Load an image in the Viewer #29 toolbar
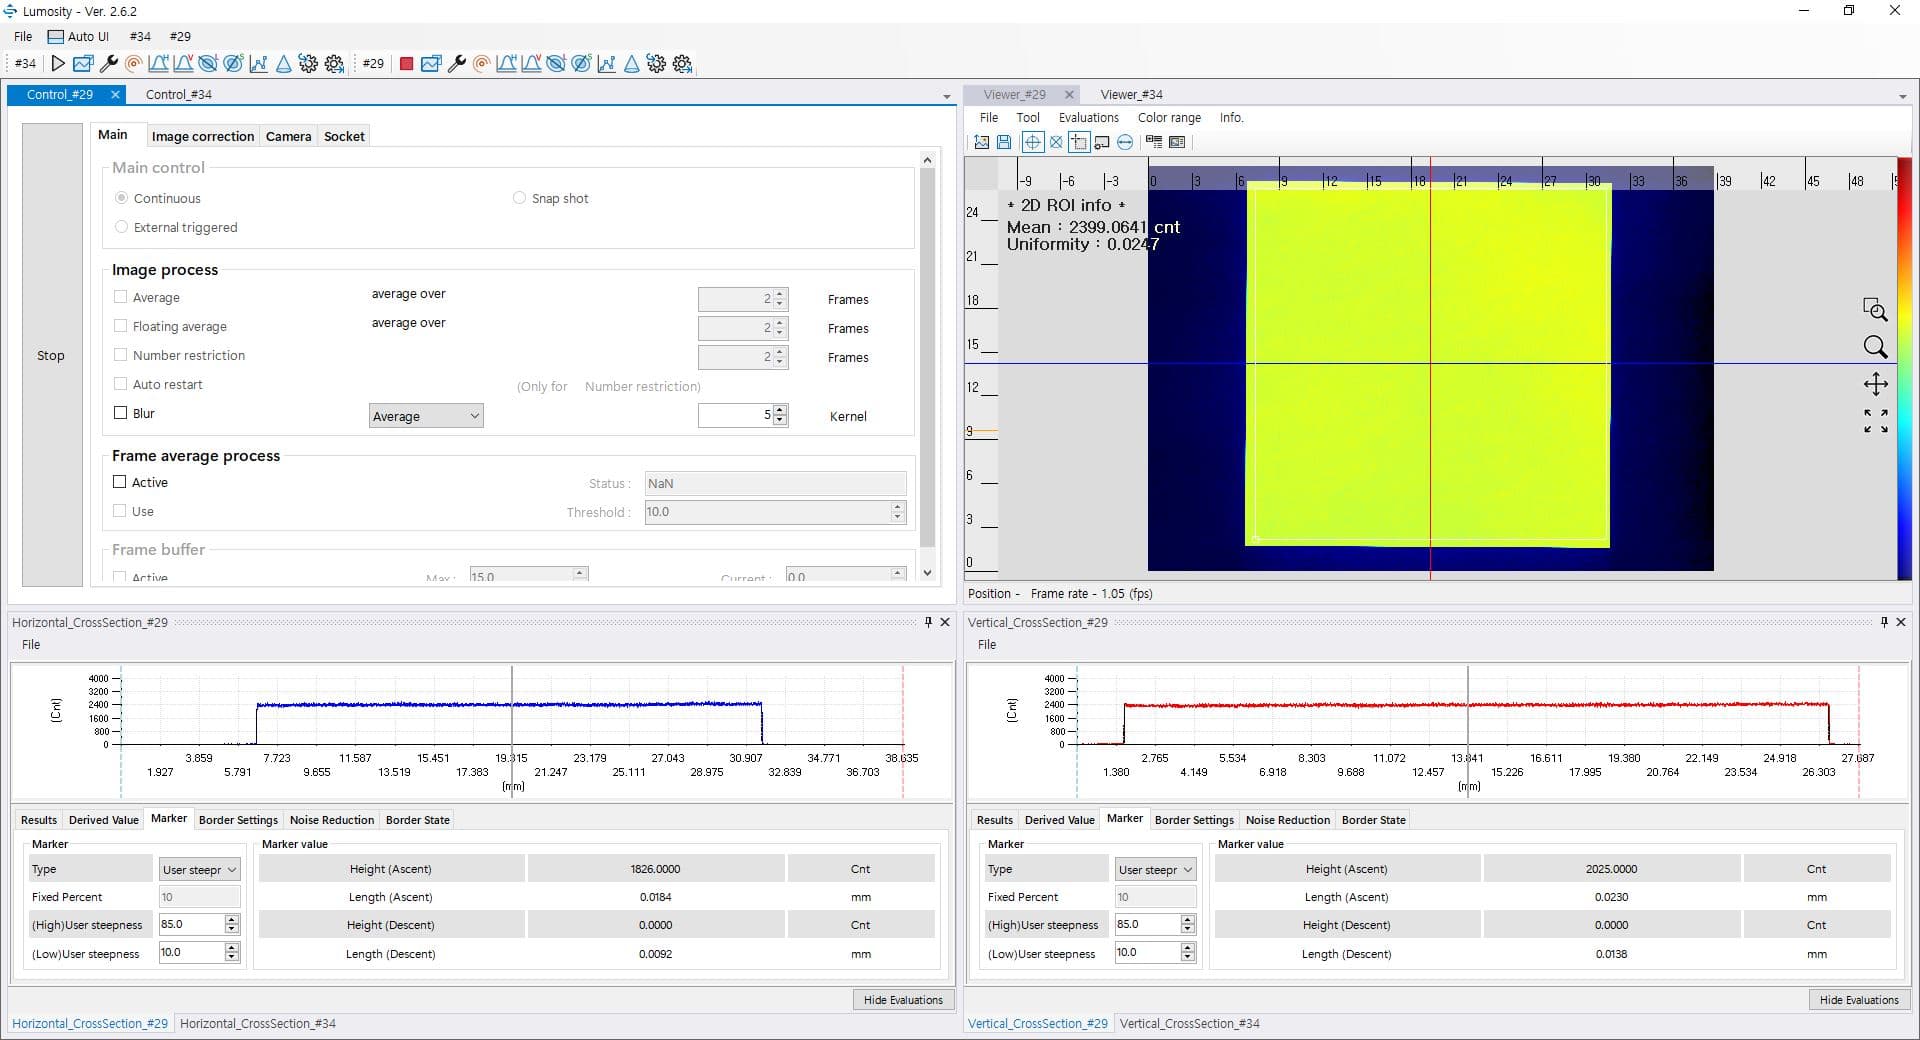Image resolution: width=1920 pixels, height=1040 pixels. click(x=982, y=142)
